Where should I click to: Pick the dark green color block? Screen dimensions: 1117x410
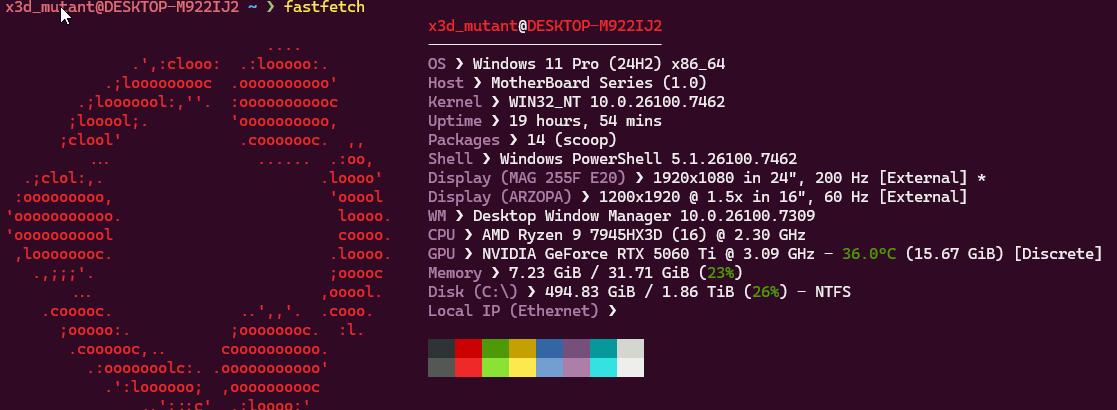(496, 348)
